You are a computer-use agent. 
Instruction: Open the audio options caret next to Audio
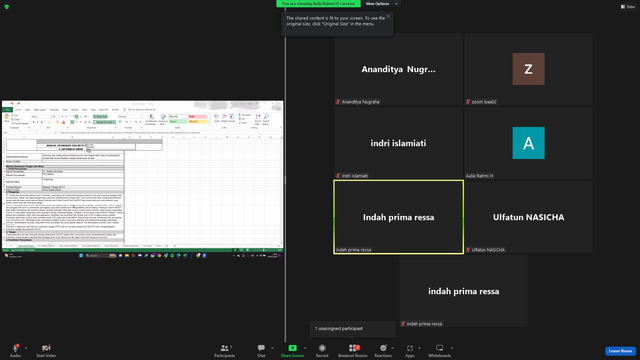pos(26,348)
